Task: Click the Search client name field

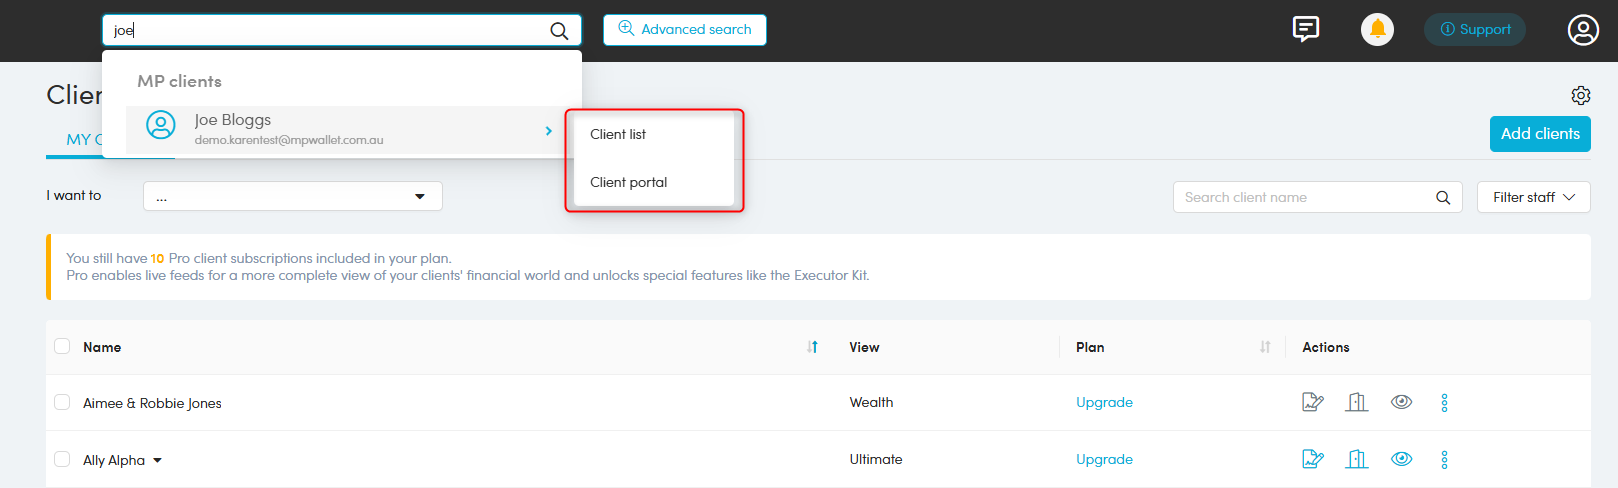Action: pos(1305,197)
